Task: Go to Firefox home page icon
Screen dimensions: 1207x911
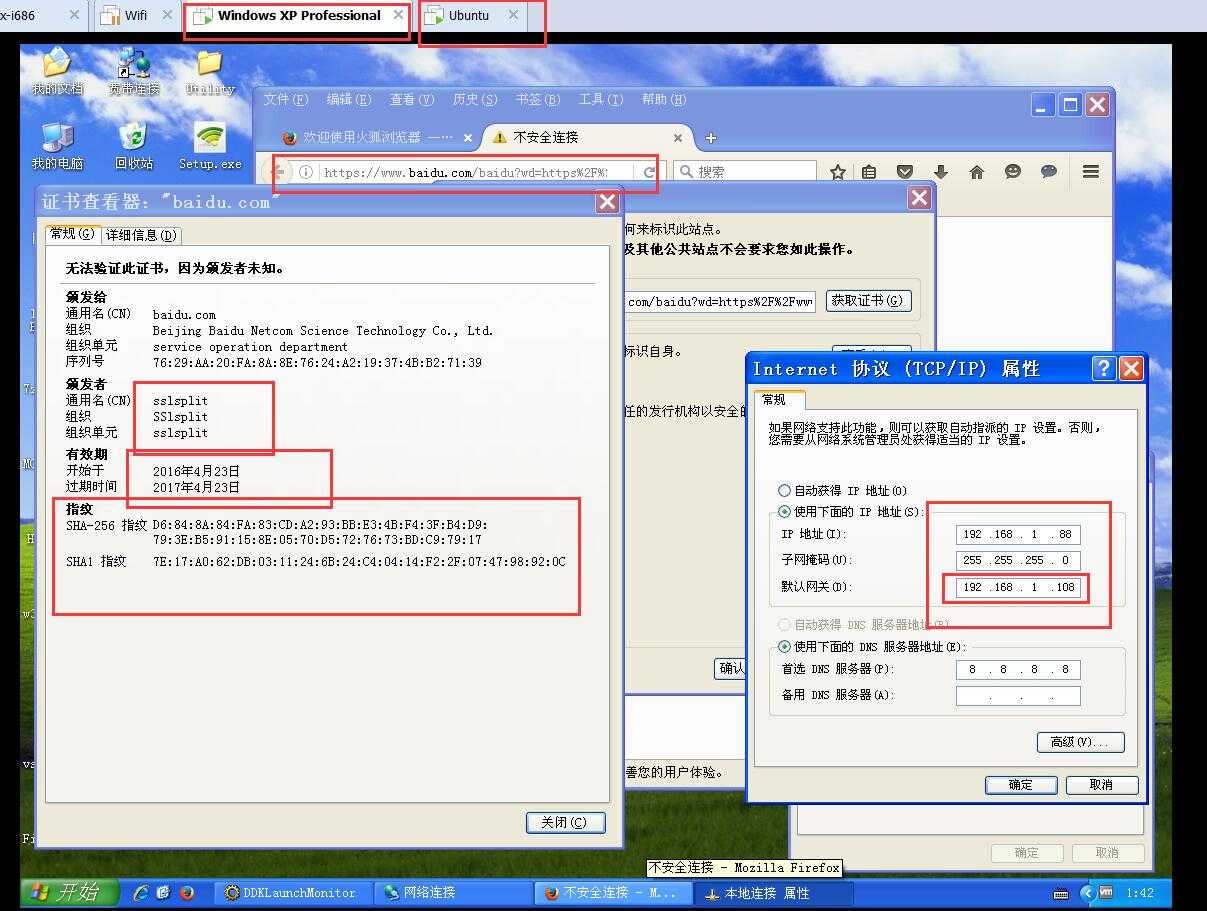Action: click(977, 172)
